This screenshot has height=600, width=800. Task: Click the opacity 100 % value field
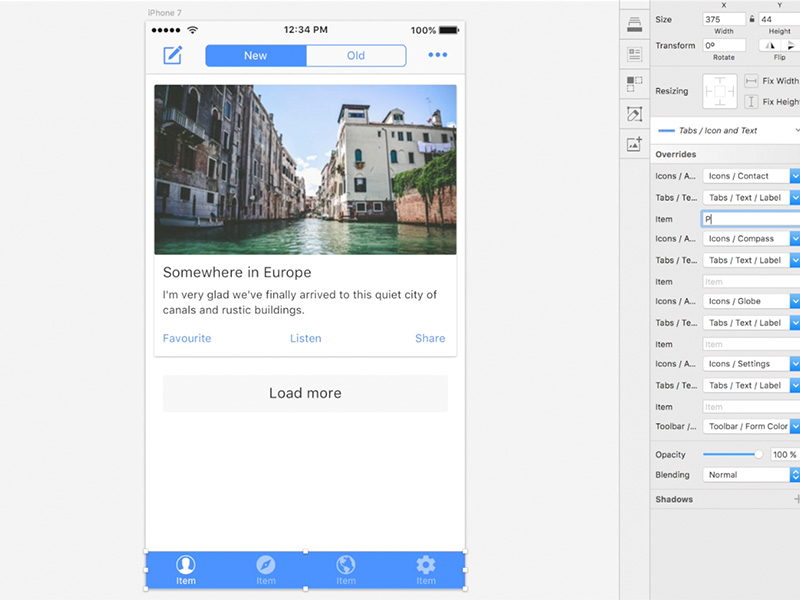click(785, 455)
